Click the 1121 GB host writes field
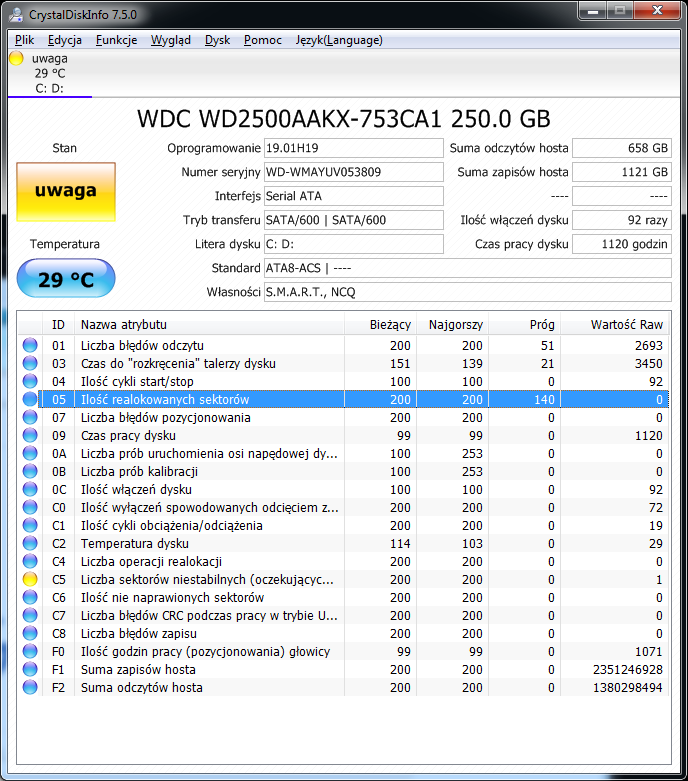Screen dimensions: 688x781 pos(622,172)
